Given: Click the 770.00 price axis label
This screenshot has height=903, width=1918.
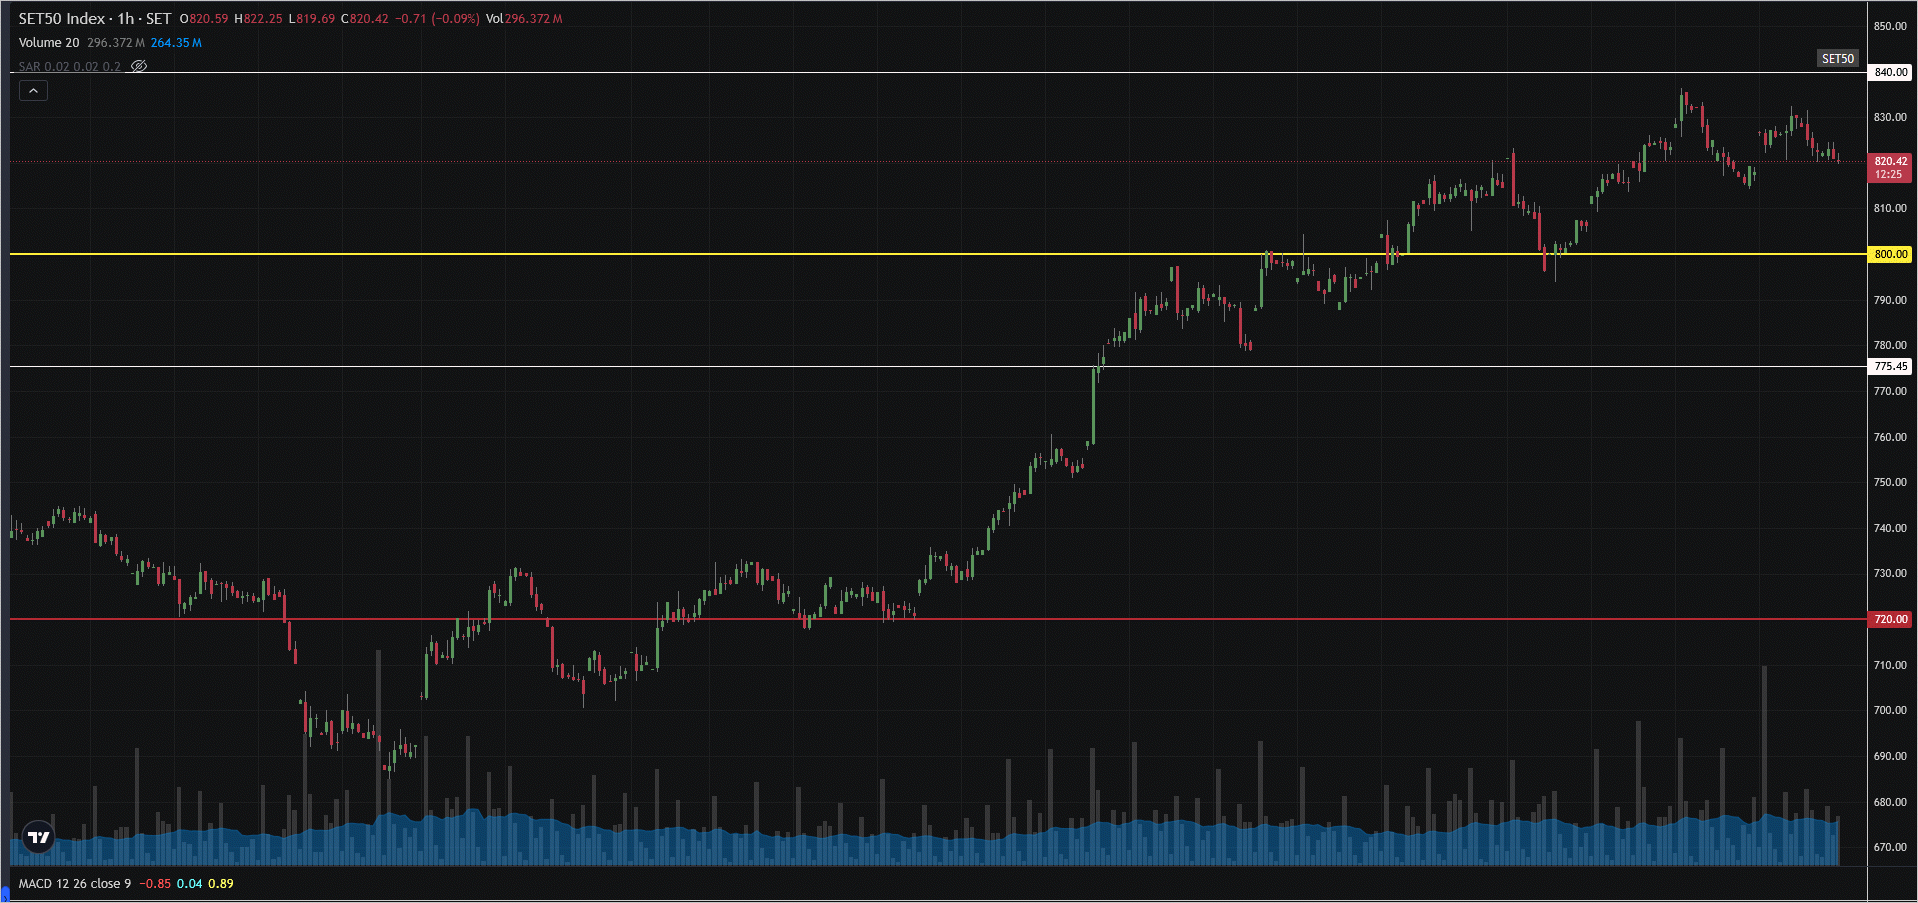Looking at the screenshot, I should (x=1890, y=391).
